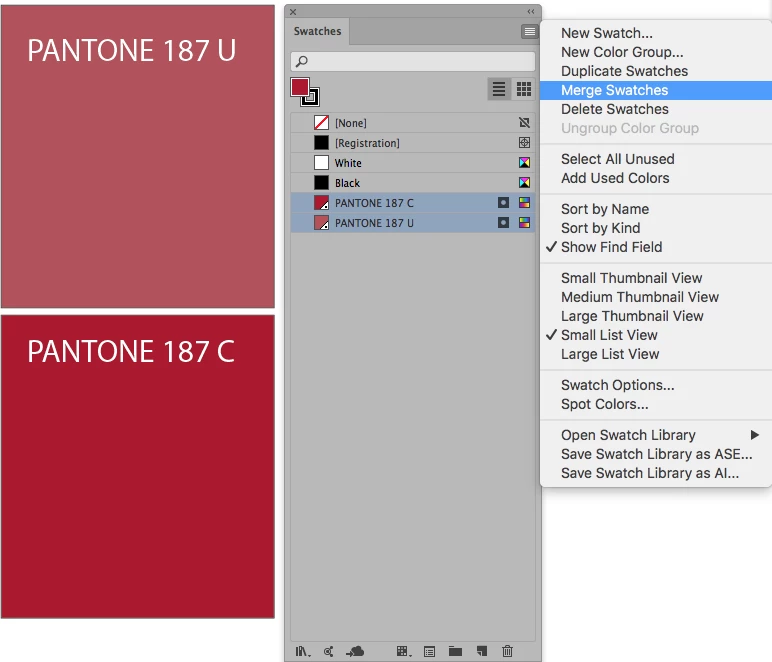The width and height of the screenshot is (772, 662).
Task: Click the PANTONE 187 C swatch thumbnail
Action: pos(321,203)
